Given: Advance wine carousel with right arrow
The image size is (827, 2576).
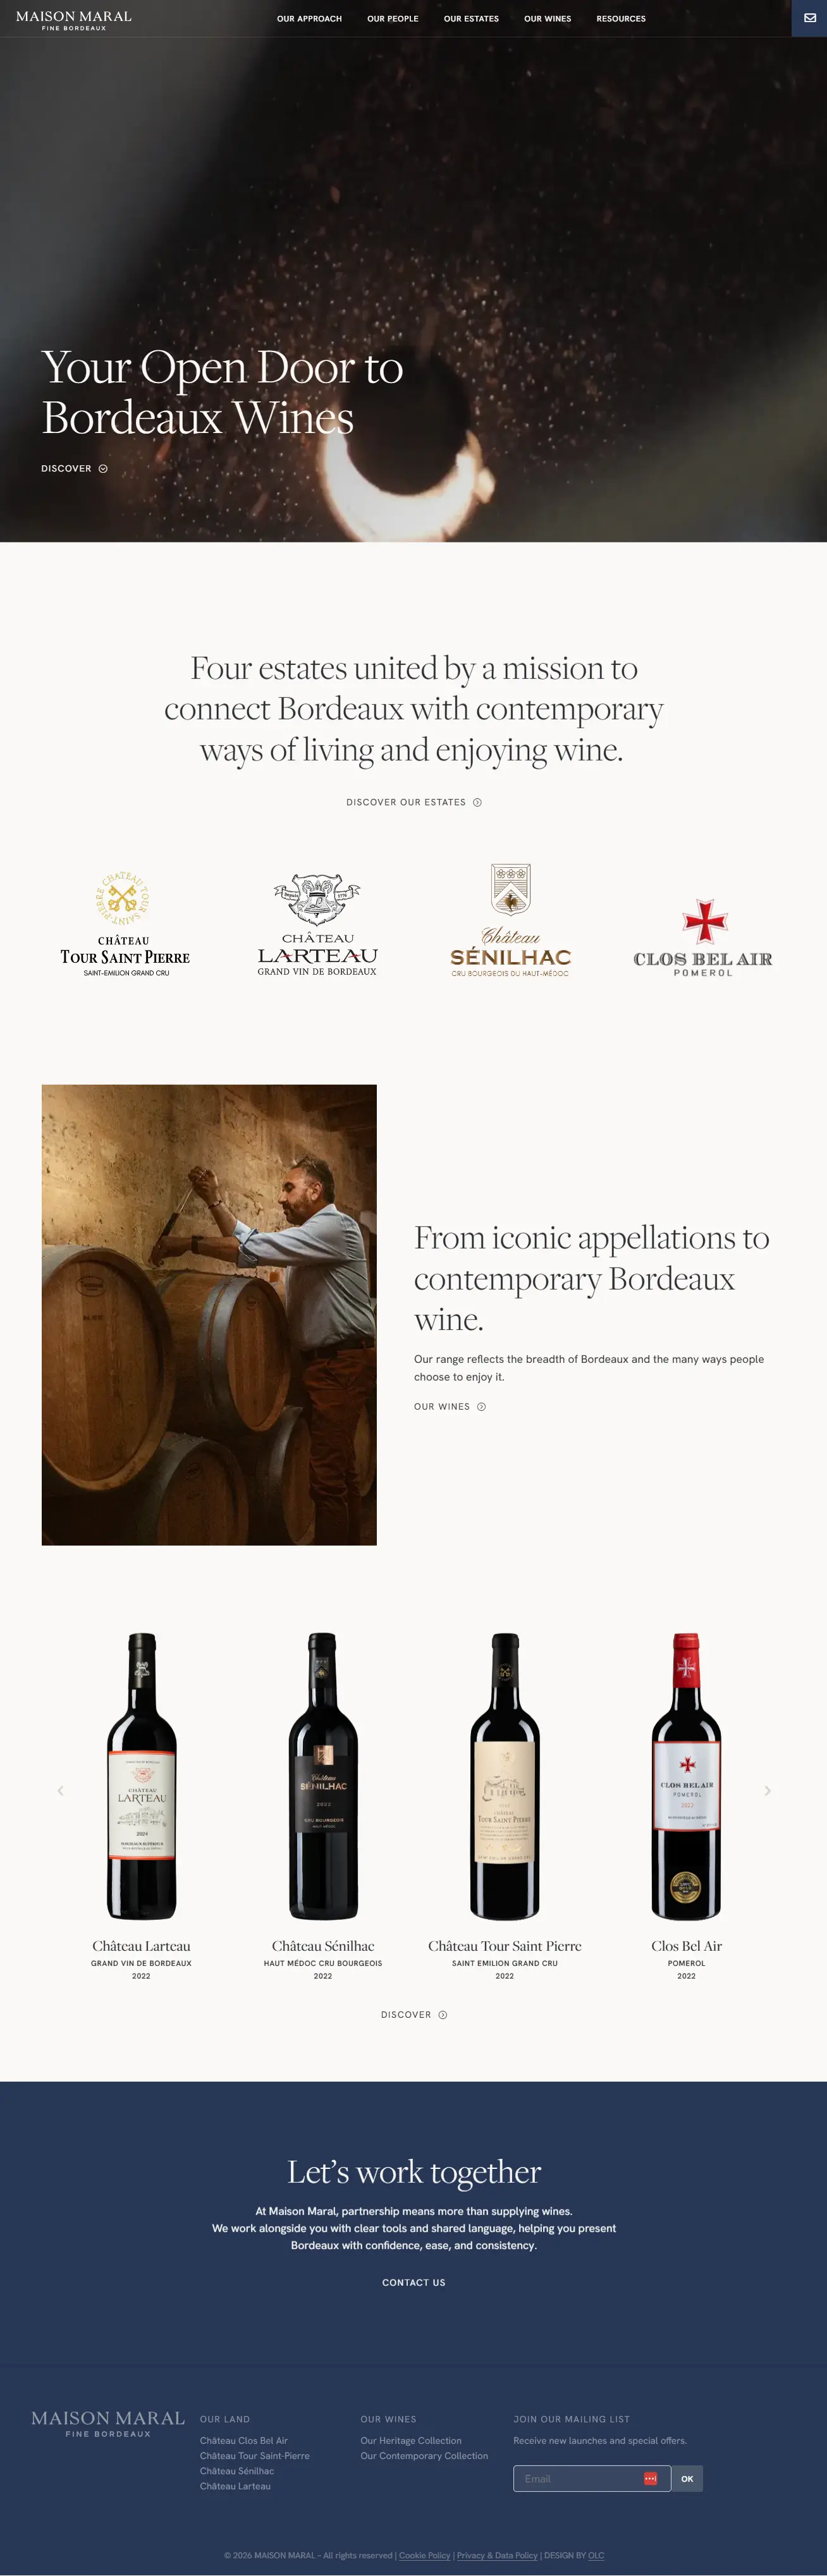Looking at the screenshot, I should tap(767, 1791).
